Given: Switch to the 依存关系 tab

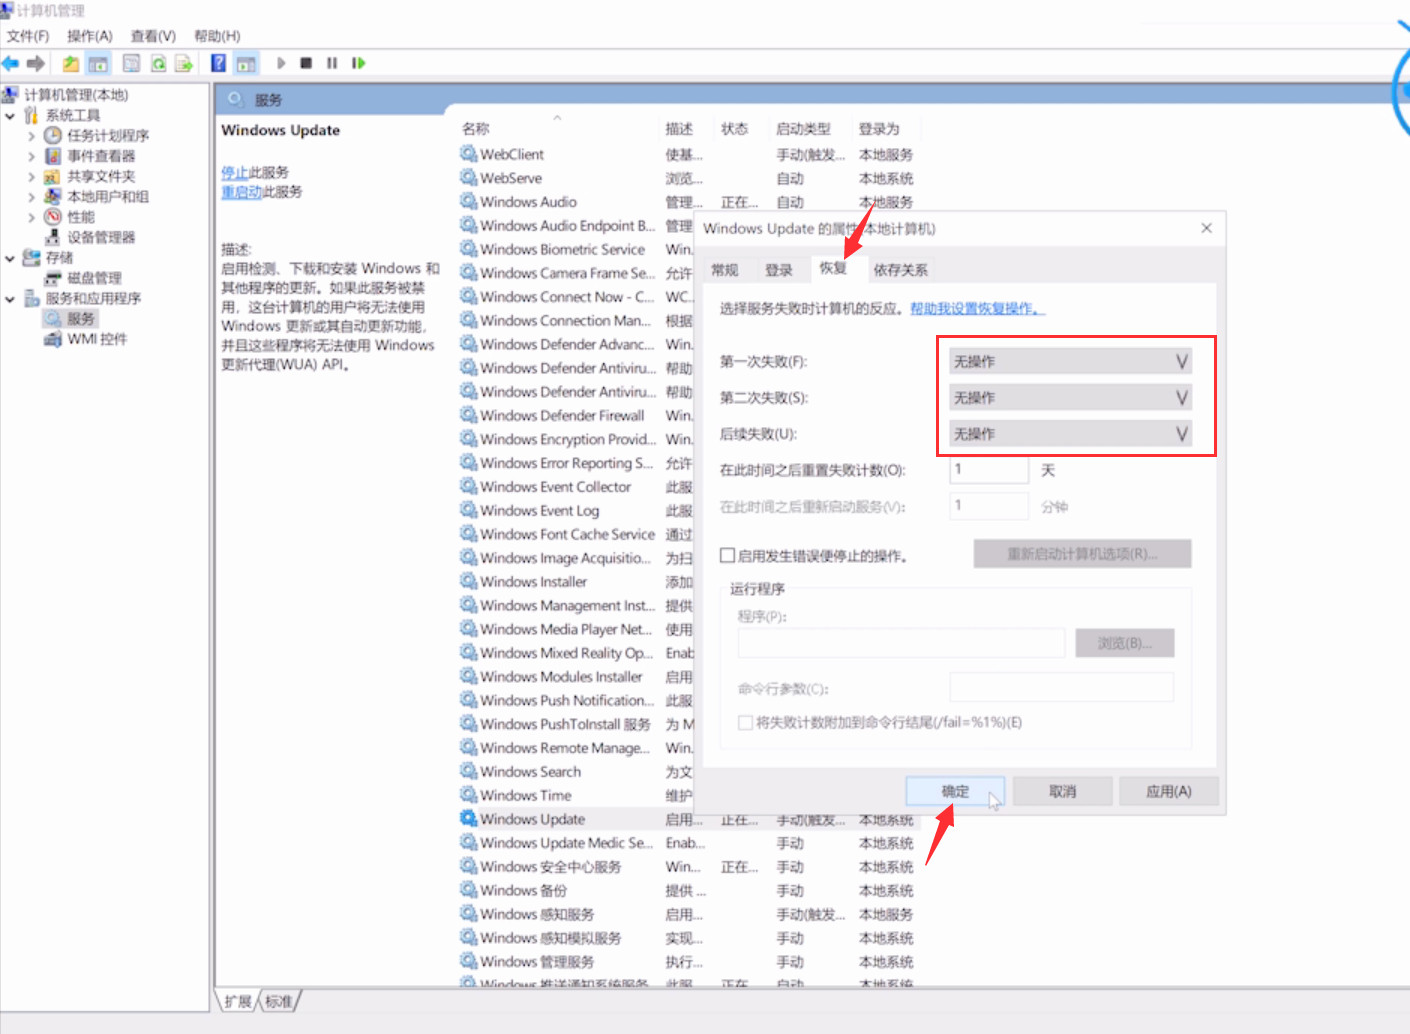Looking at the screenshot, I should click(x=900, y=270).
